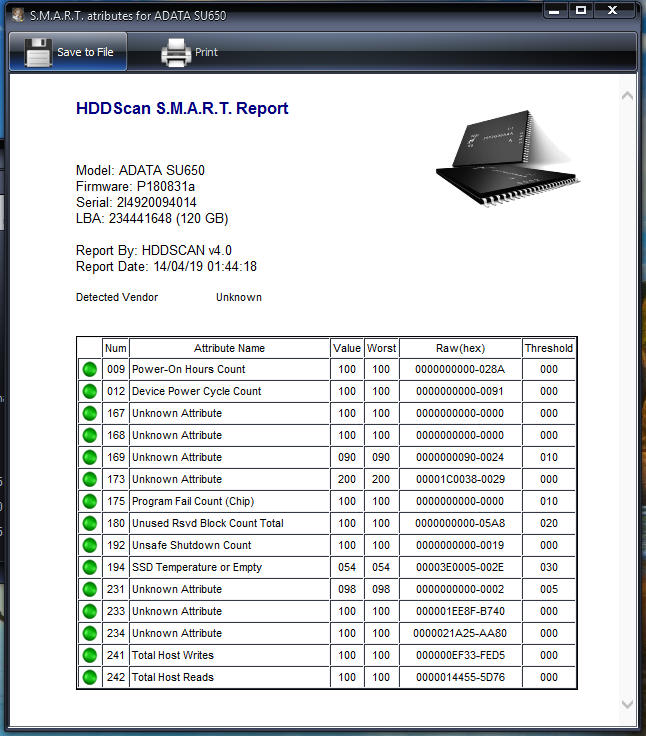Click the window title S.M.A.R.T. atributes text
The height and width of the screenshot is (736, 646).
[128, 15]
